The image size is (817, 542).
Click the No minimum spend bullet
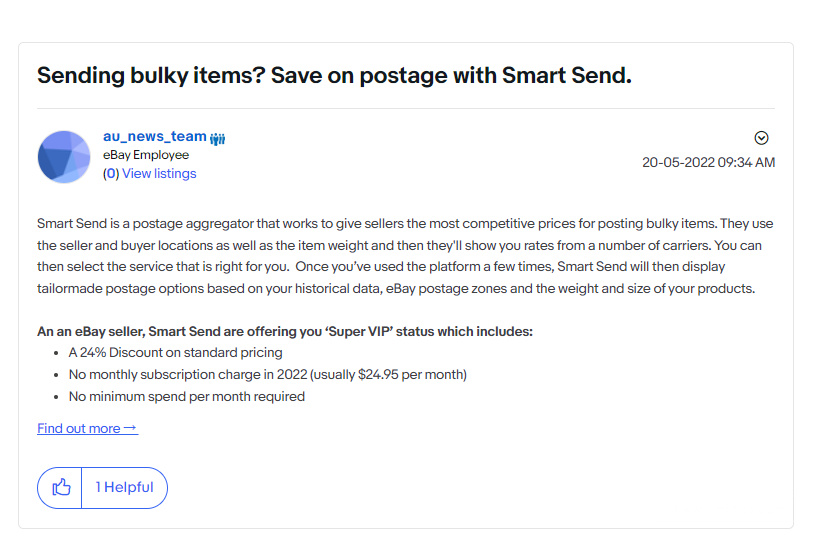pyautogui.click(x=187, y=397)
